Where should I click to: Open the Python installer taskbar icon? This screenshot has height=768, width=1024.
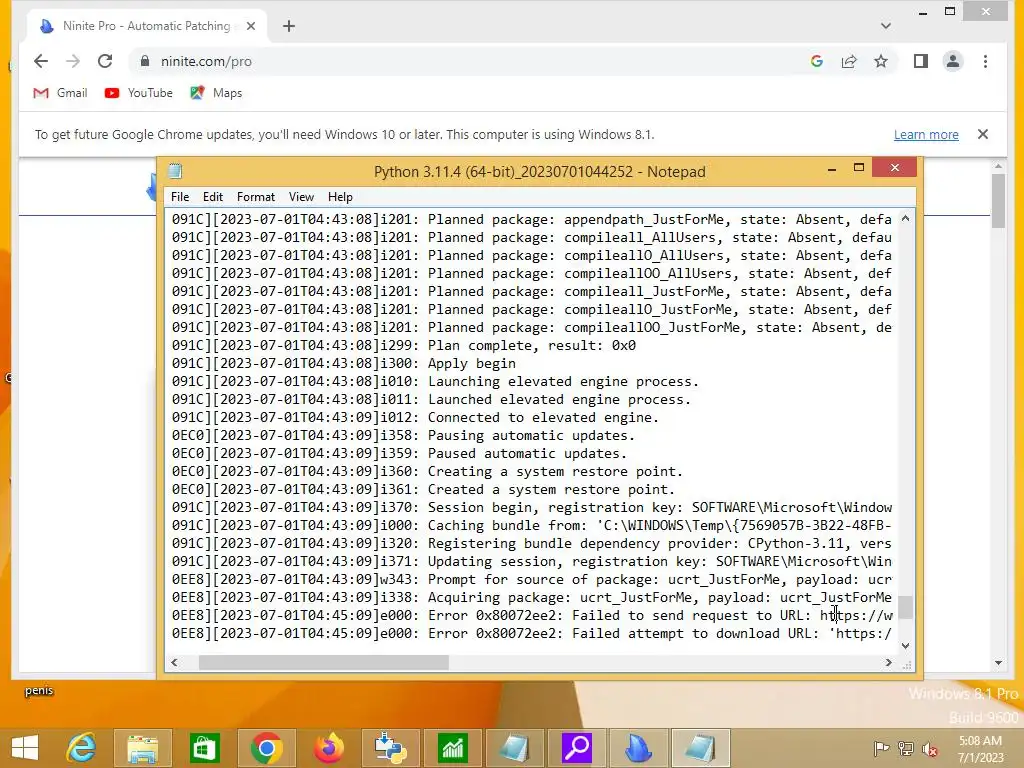click(391, 748)
